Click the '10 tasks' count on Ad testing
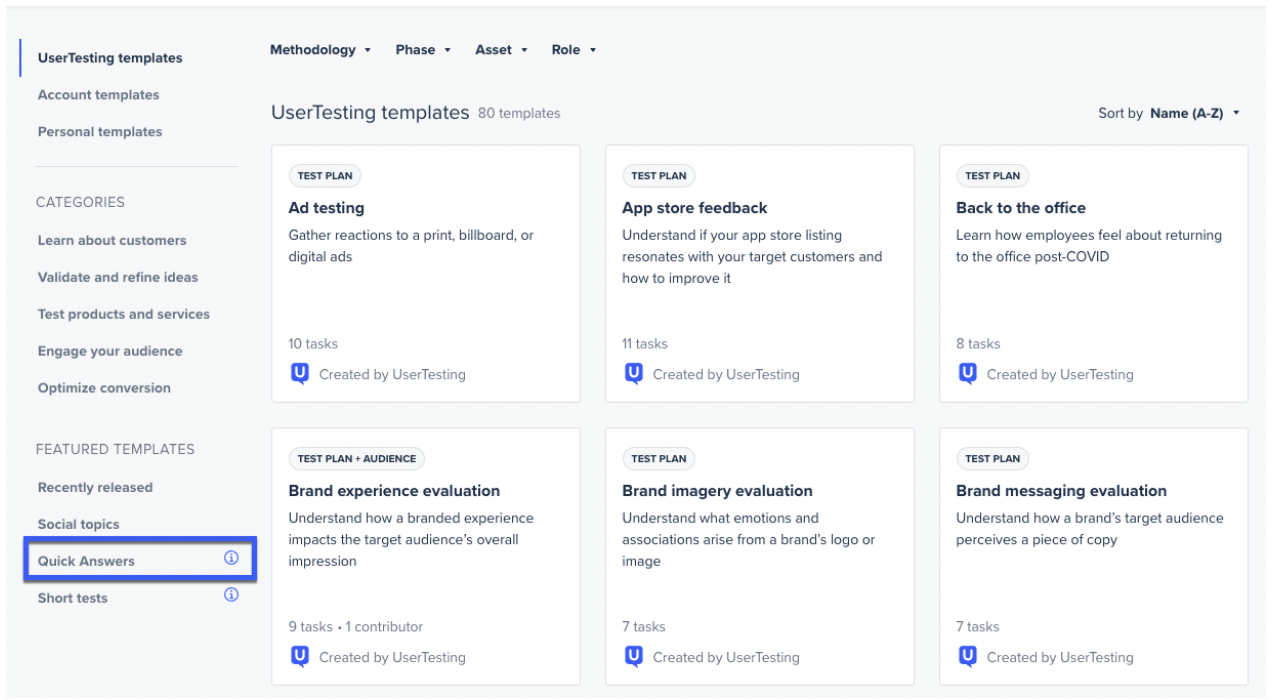The height and width of the screenshot is (700, 1272). pos(313,344)
